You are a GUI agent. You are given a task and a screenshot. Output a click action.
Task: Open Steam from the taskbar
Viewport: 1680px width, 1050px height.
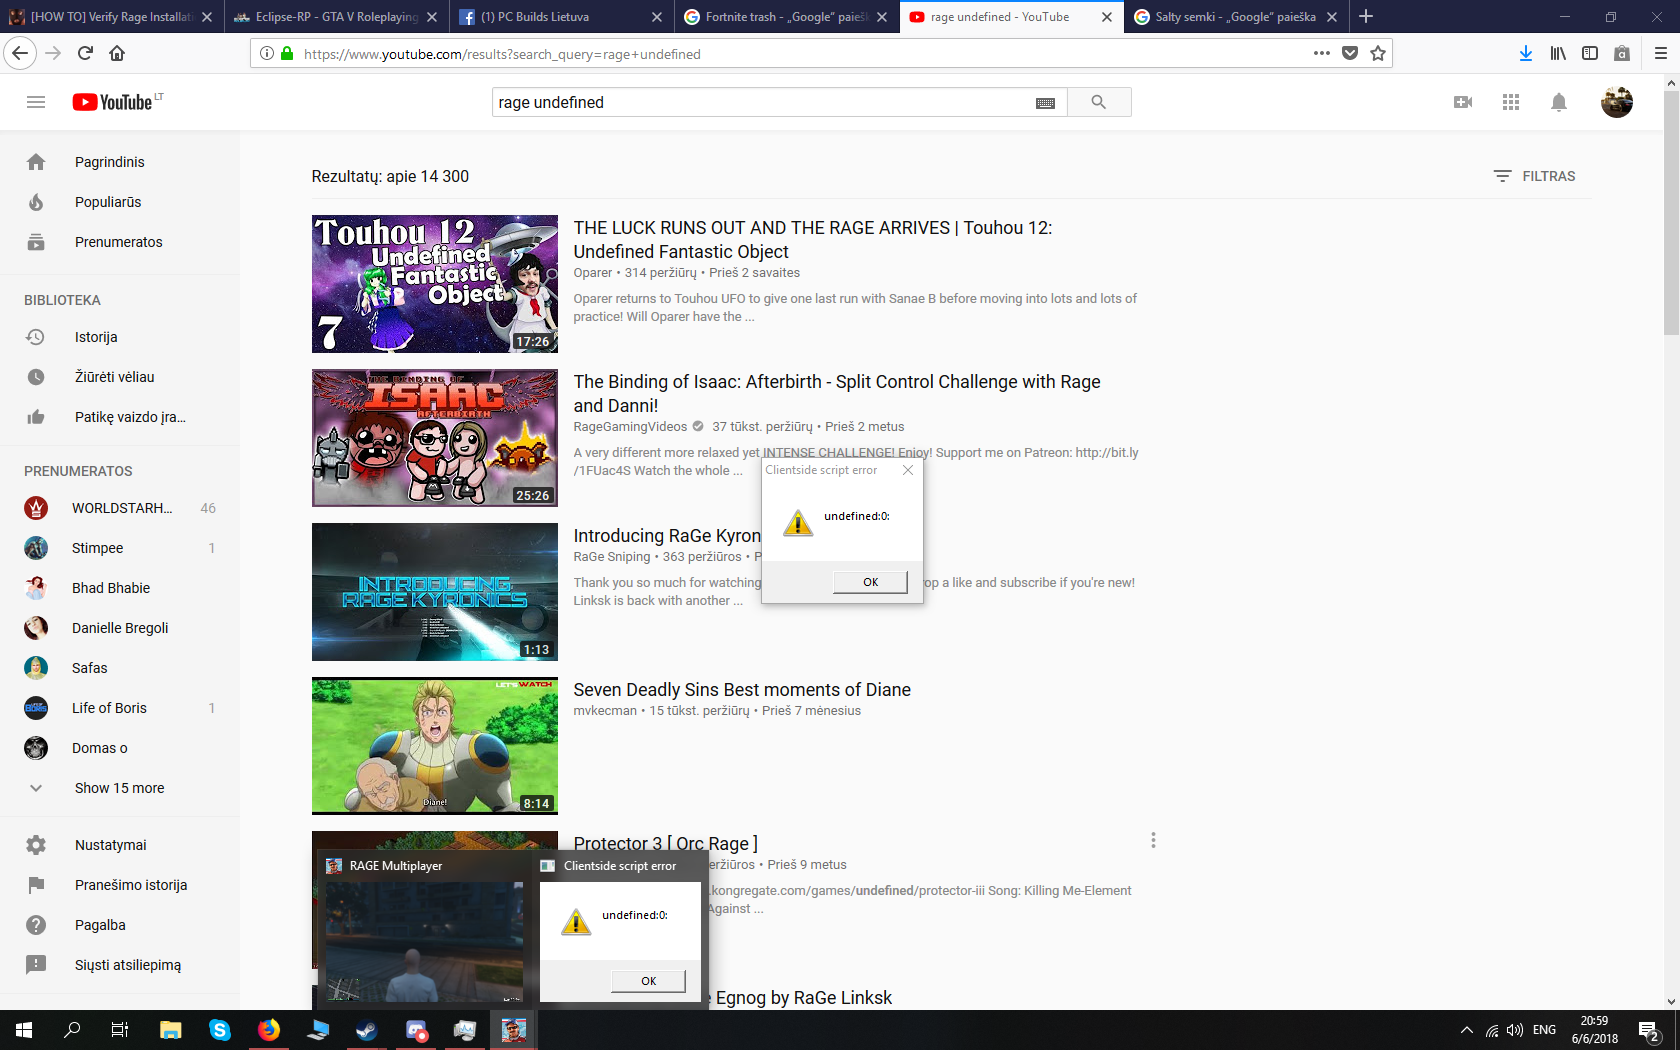pyautogui.click(x=367, y=1030)
